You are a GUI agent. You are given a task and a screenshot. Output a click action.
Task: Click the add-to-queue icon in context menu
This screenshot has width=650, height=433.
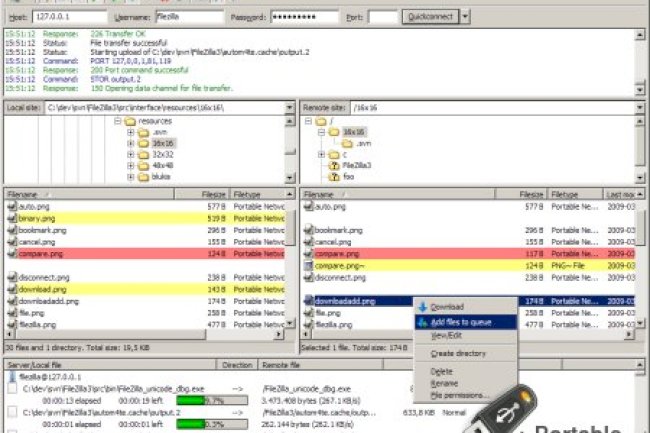coord(422,321)
